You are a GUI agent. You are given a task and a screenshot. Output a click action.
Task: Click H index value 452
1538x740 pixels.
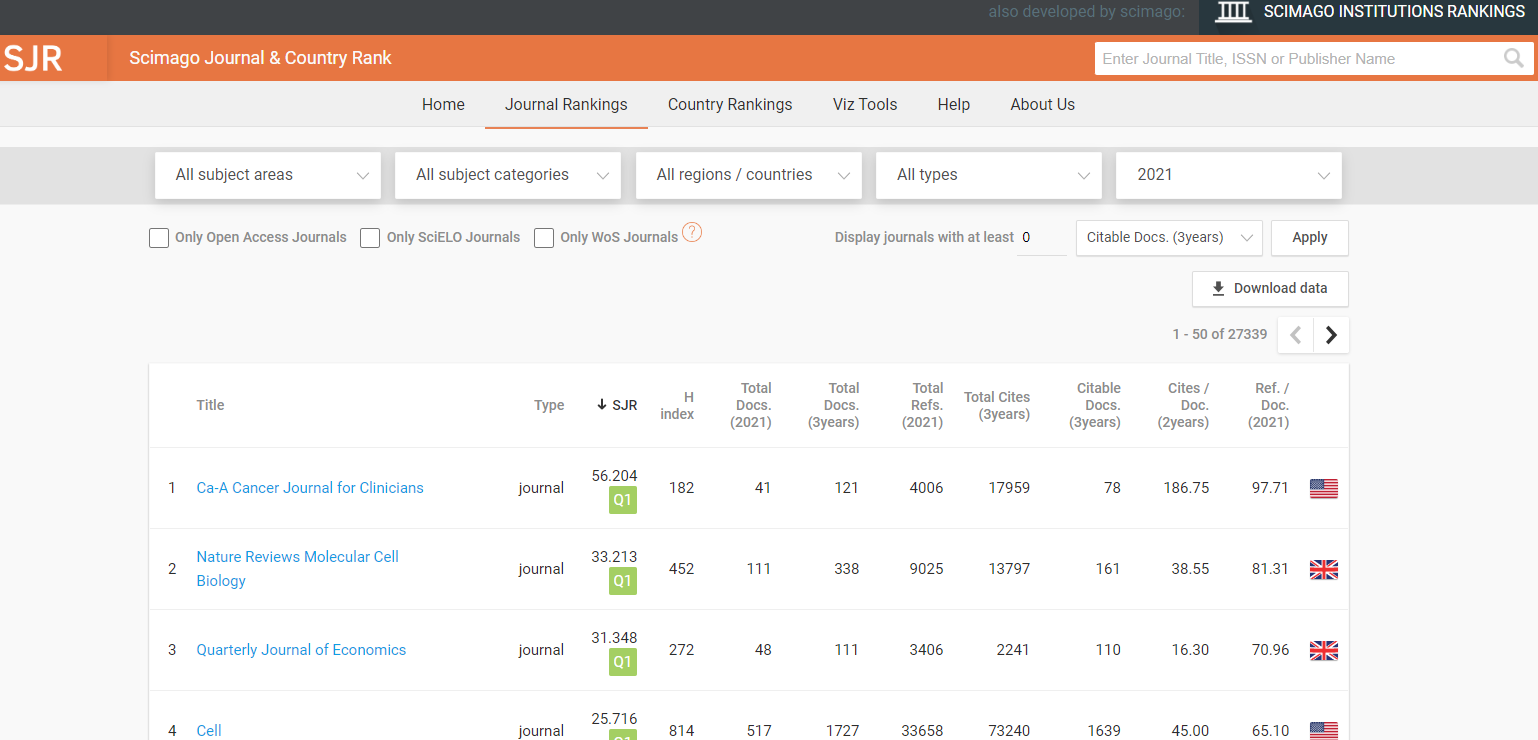pyautogui.click(x=681, y=569)
